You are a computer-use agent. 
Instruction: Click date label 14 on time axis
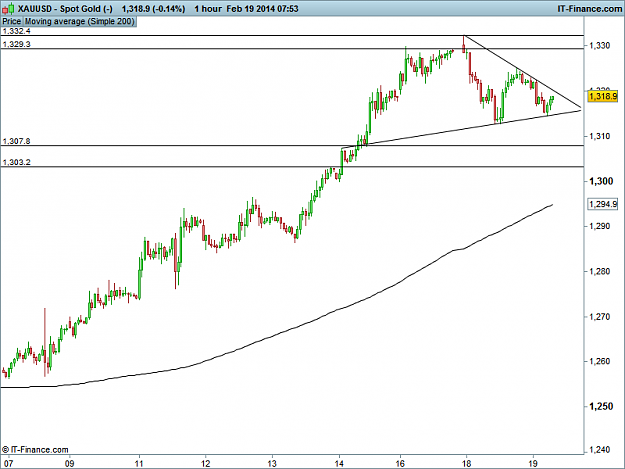tap(339, 463)
